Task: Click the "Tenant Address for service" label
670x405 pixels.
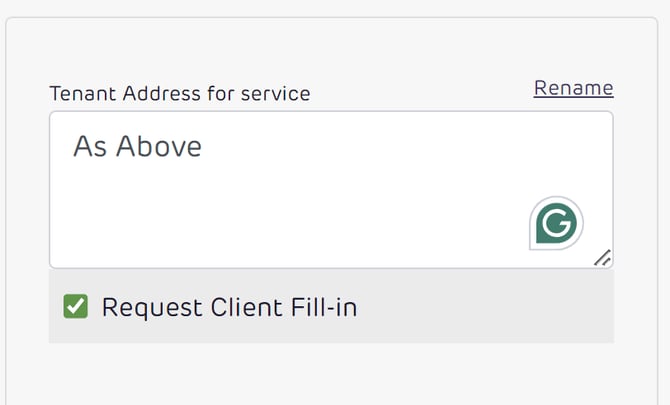Action: pyautogui.click(x=180, y=94)
